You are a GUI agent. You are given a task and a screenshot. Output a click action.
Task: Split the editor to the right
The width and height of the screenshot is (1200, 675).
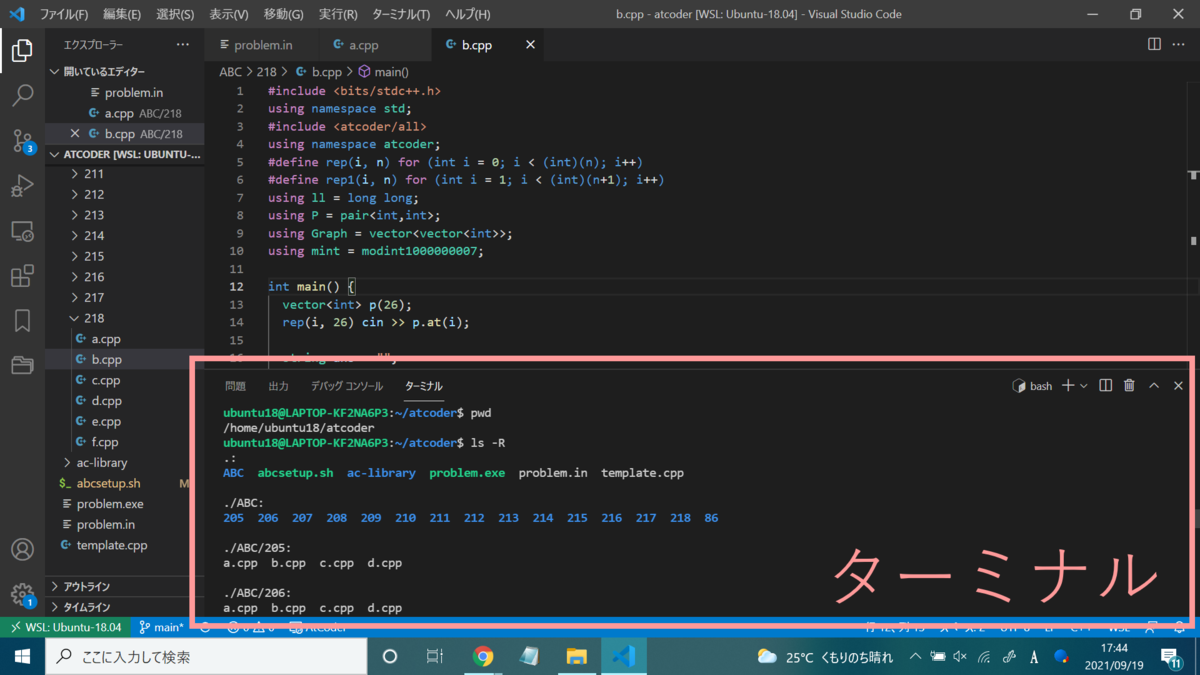coord(1154,45)
